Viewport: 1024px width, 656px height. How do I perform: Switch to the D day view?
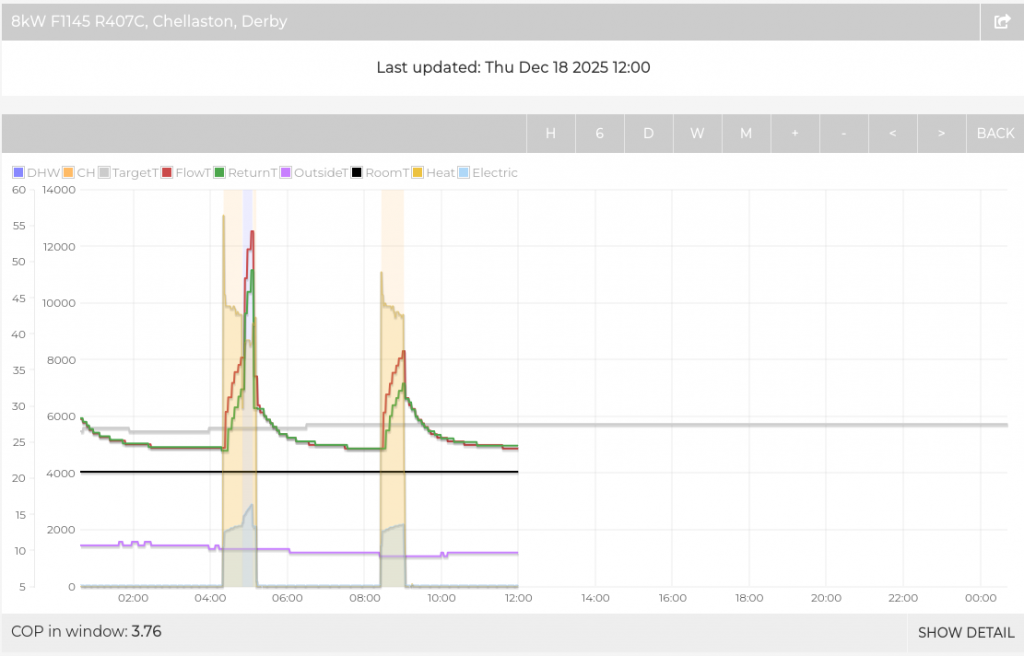click(x=648, y=133)
